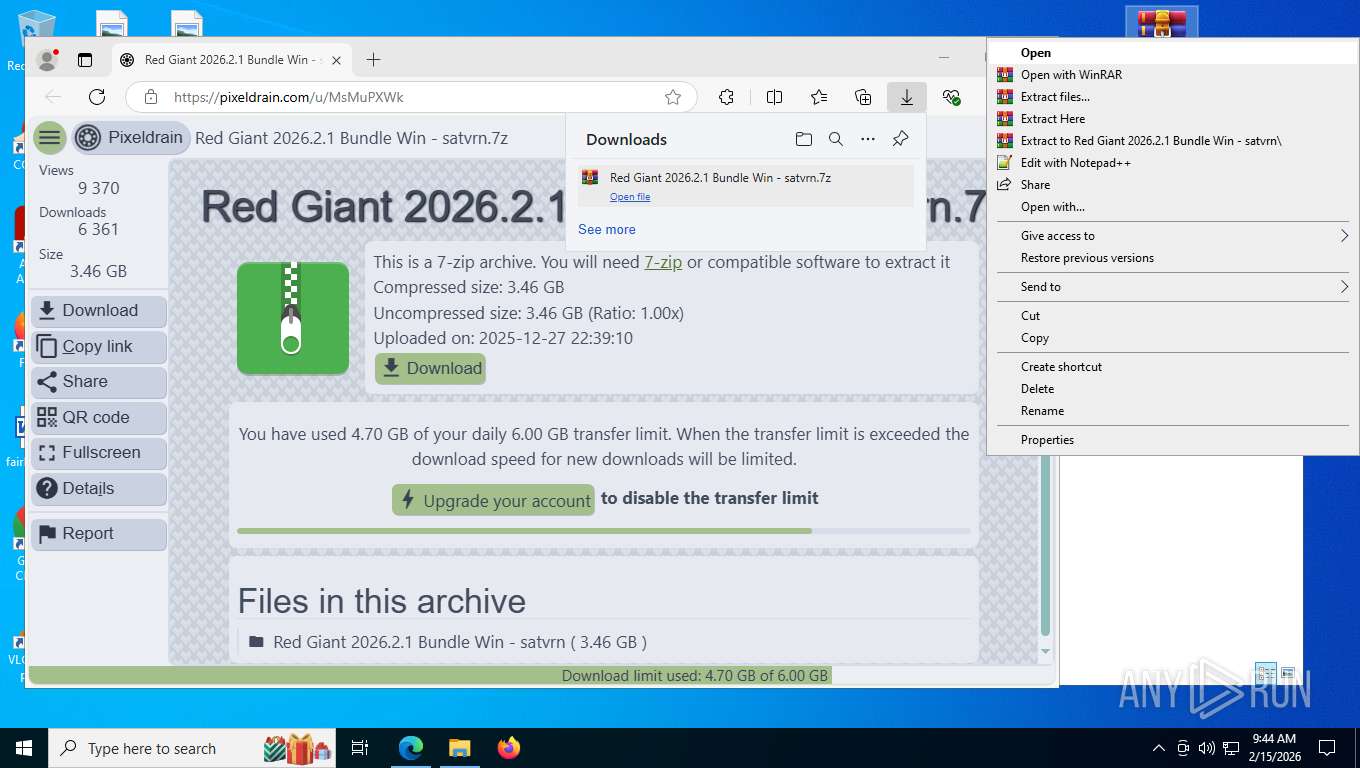Click the Share sidebar button
Screen dimensions: 1360x768
99,382
